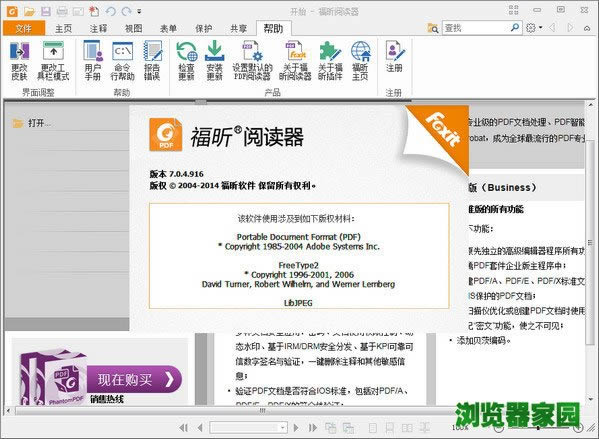Go to next page in bottom bar

tap(296, 428)
